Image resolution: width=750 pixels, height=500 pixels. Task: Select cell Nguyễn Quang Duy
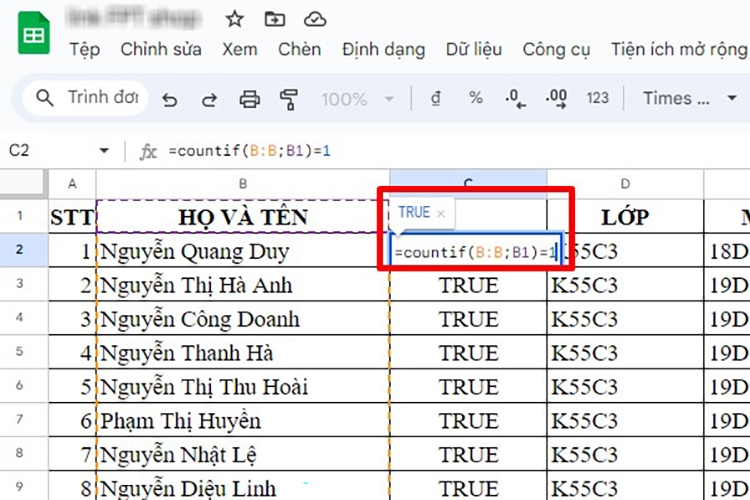(243, 251)
